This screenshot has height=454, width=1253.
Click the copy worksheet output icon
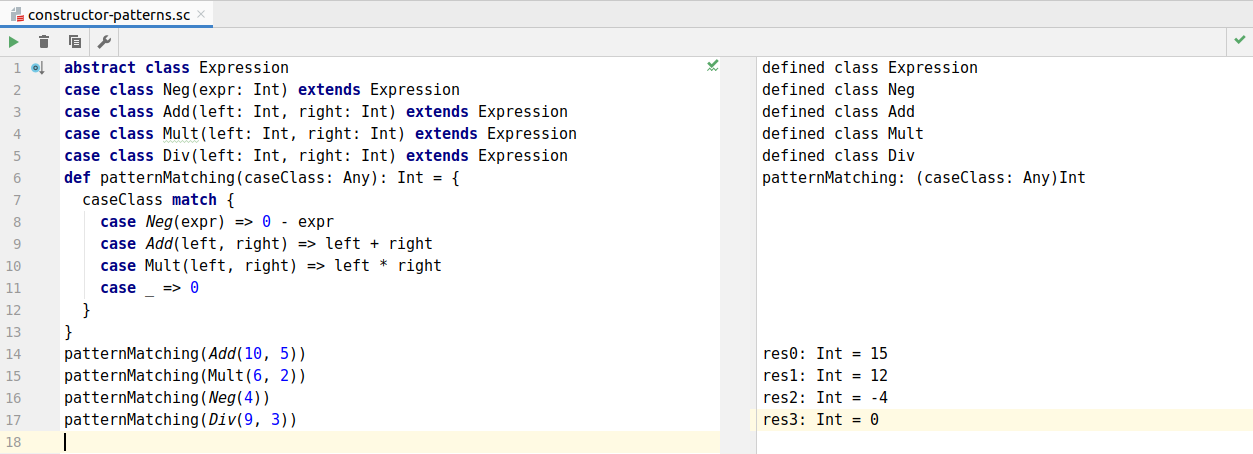pyautogui.click(x=74, y=41)
